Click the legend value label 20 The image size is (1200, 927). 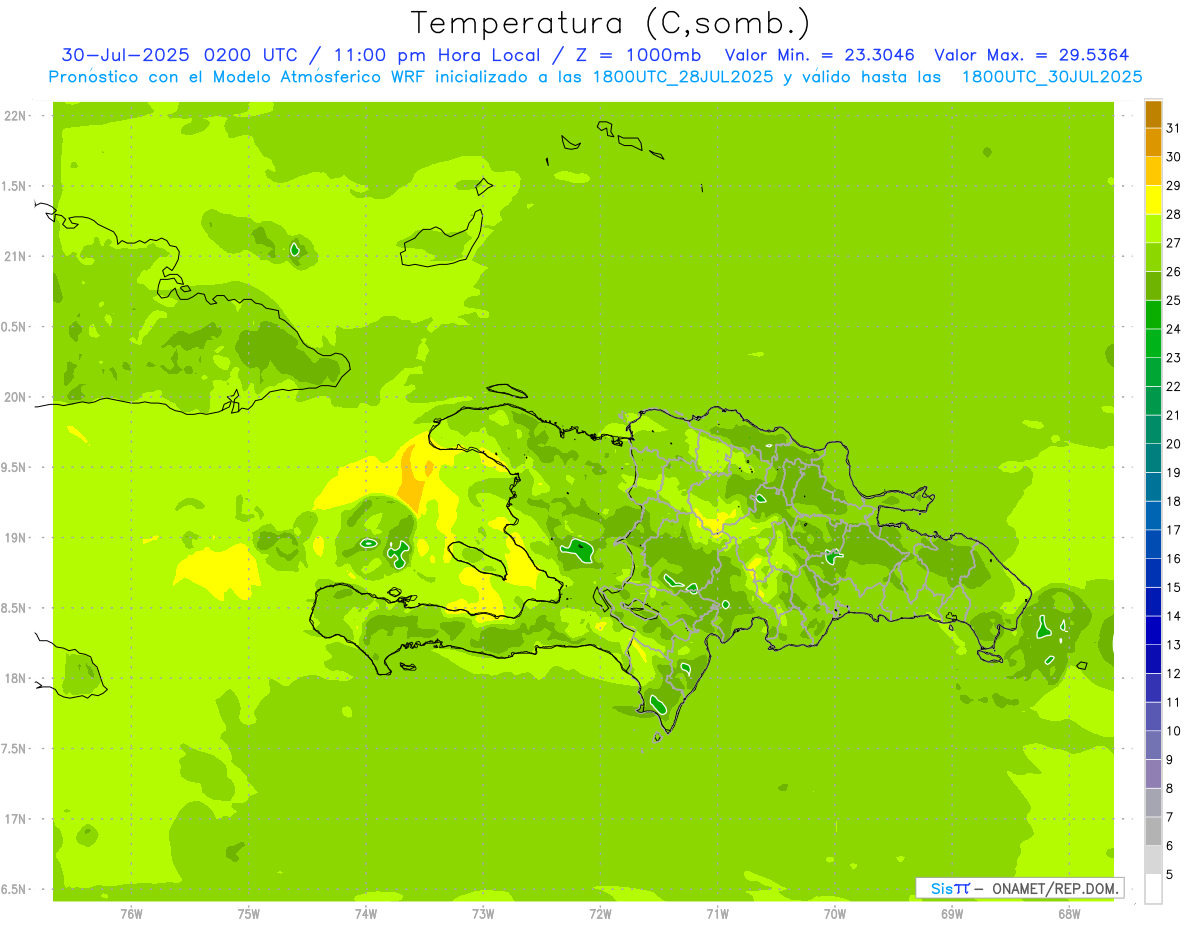click(x=1173, y=443)
